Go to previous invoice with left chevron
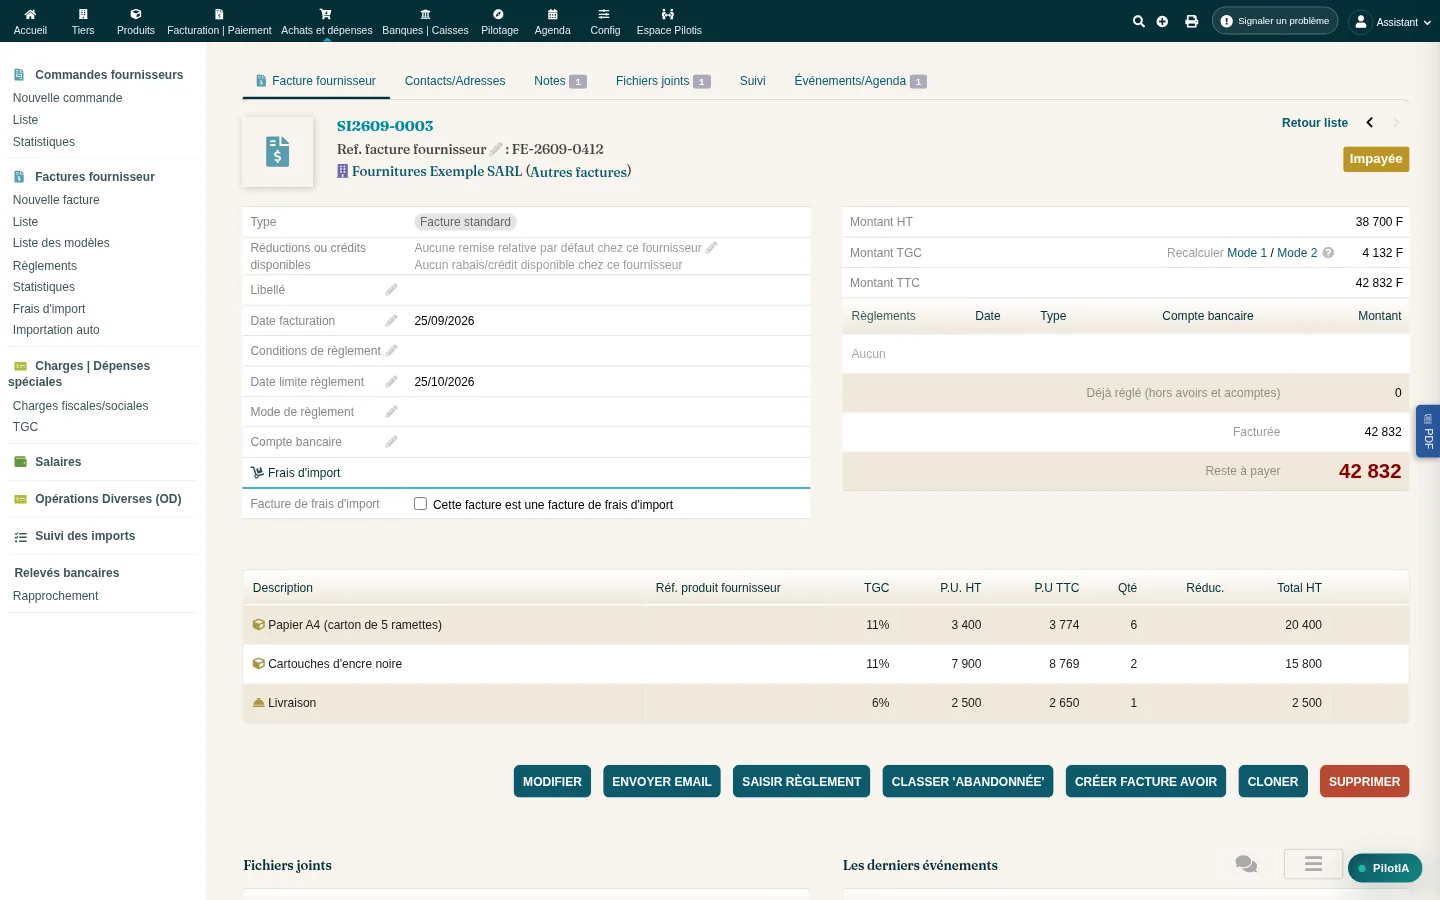1440x900 pixels. point(1370,123)
